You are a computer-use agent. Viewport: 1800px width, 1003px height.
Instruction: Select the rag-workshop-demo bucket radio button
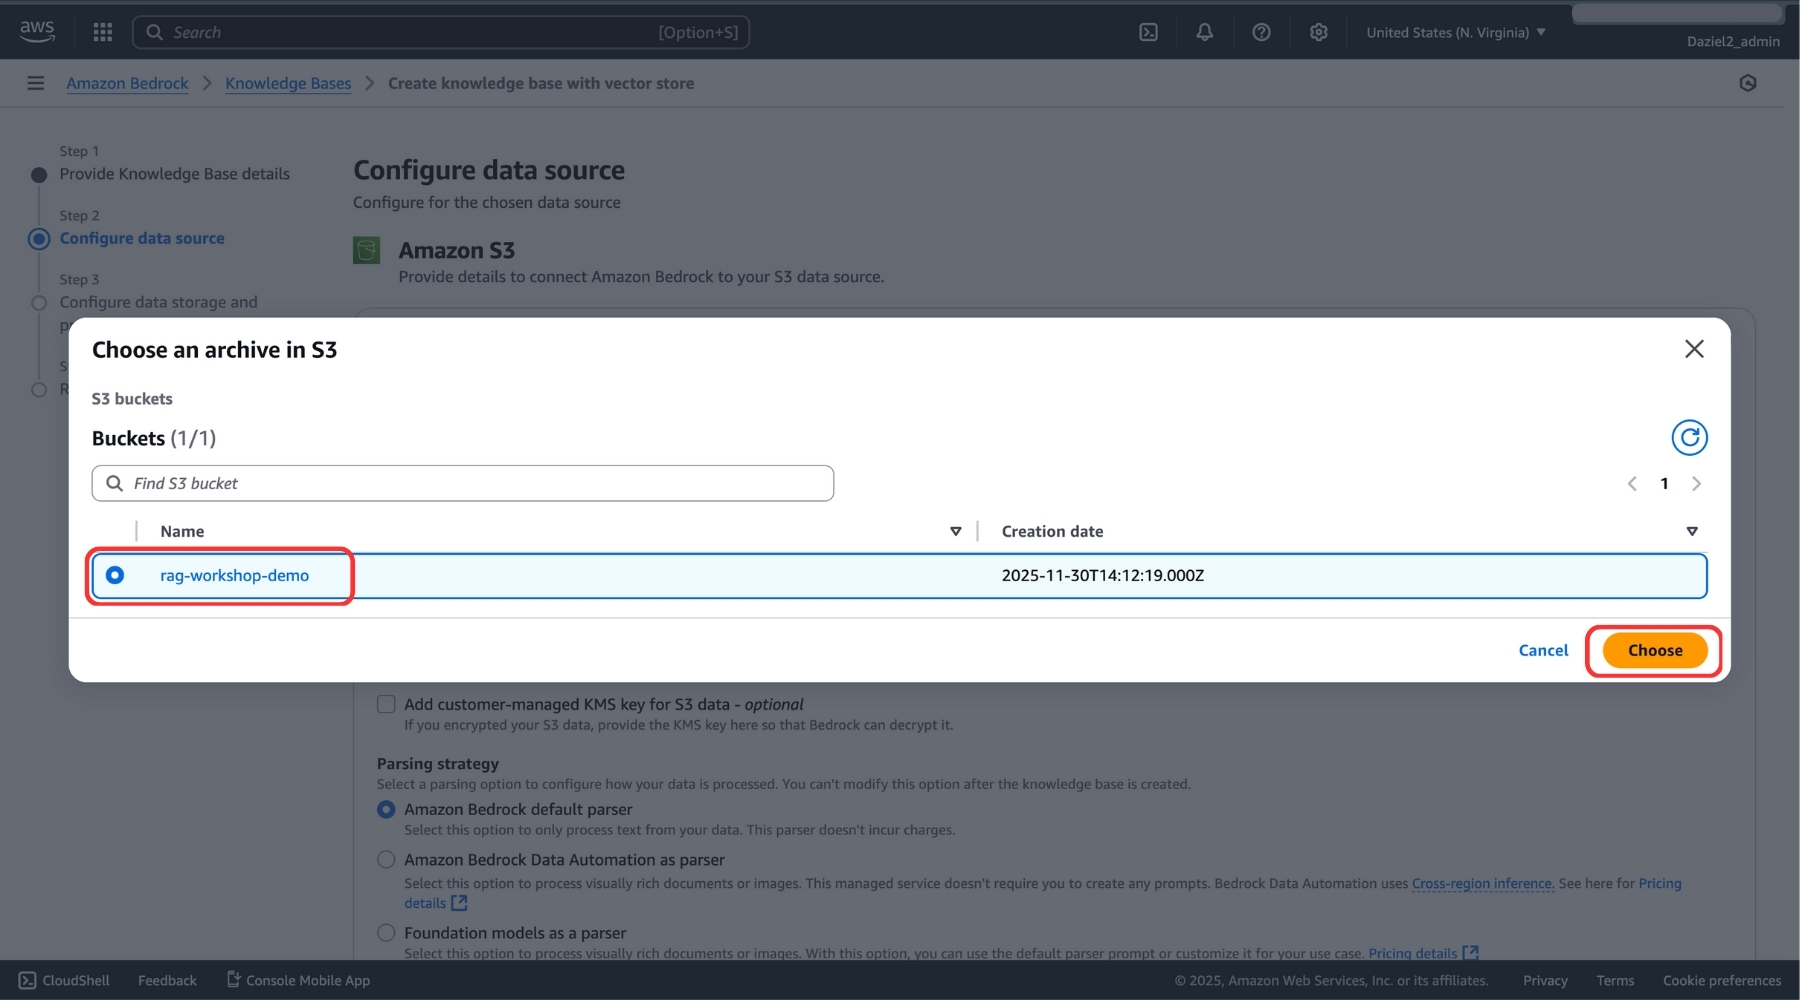tap(116, 575)
